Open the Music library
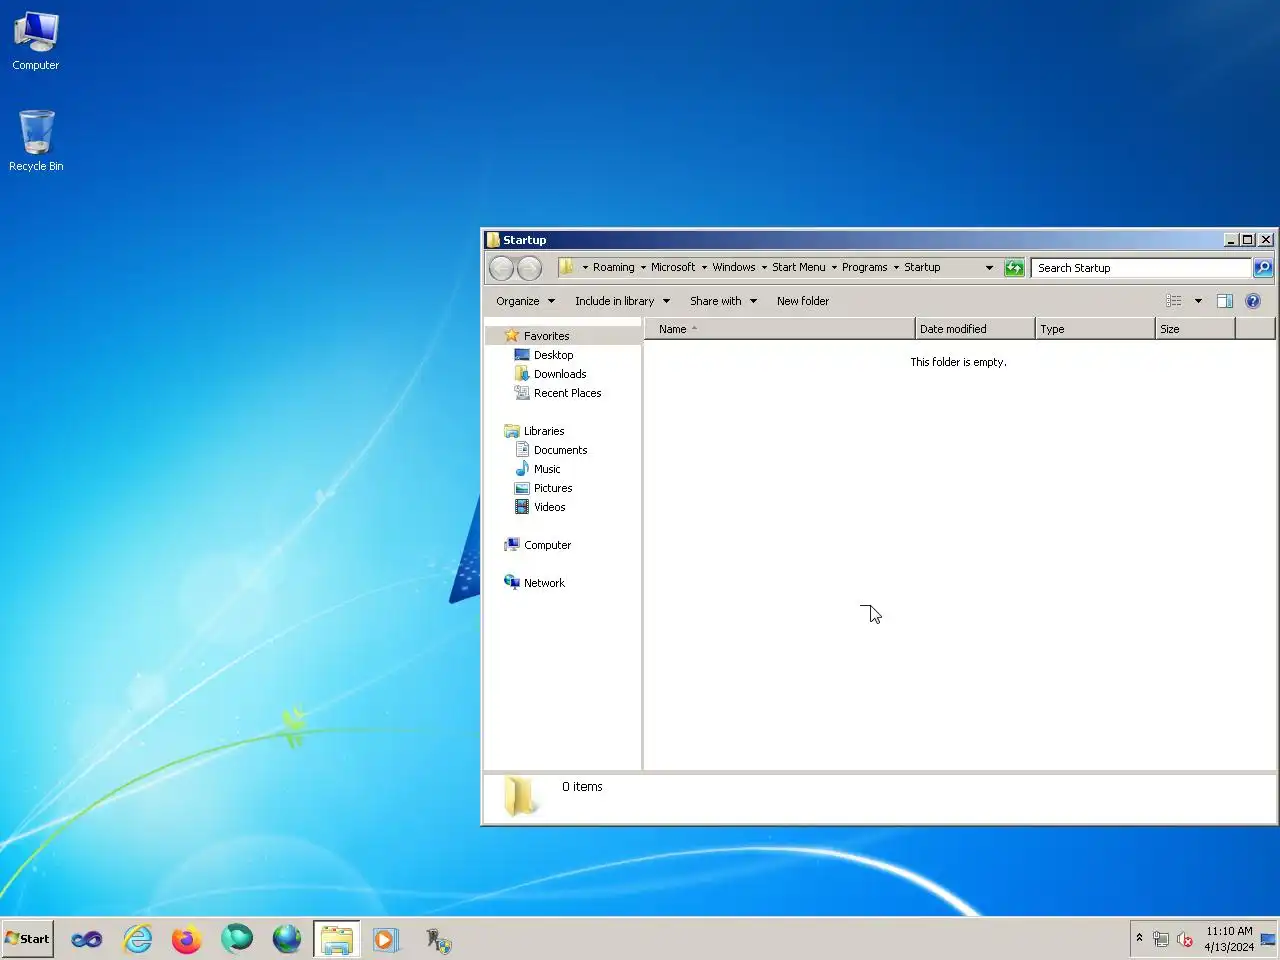Image resolution: width=1280 pixels, height=960 pixels. pyautogui.click(x=547, y=469)
